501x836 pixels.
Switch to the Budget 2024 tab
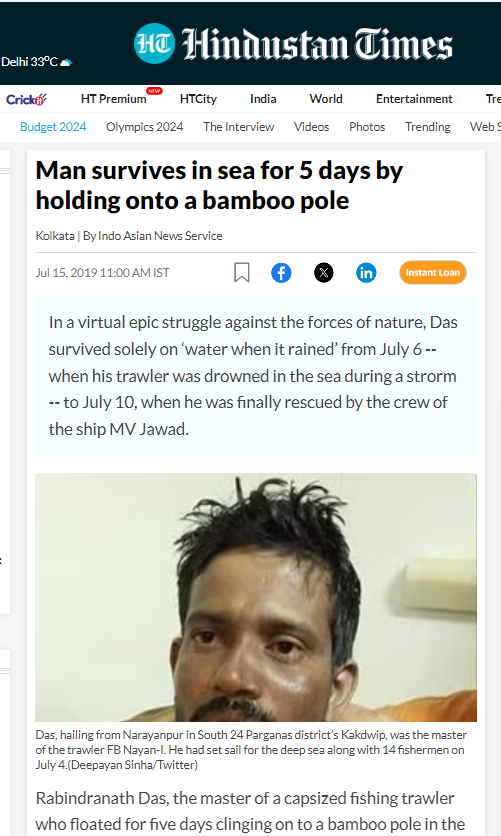(53, 127)
